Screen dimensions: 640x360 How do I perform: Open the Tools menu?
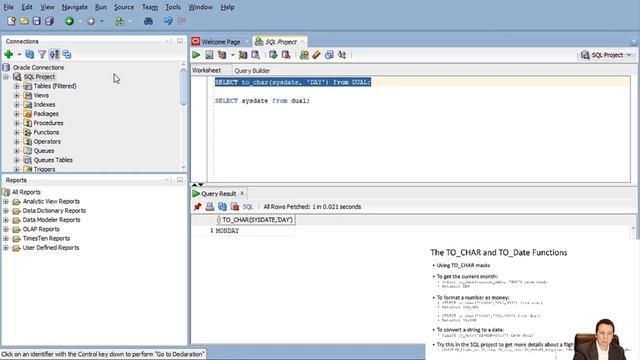(173, 7)
